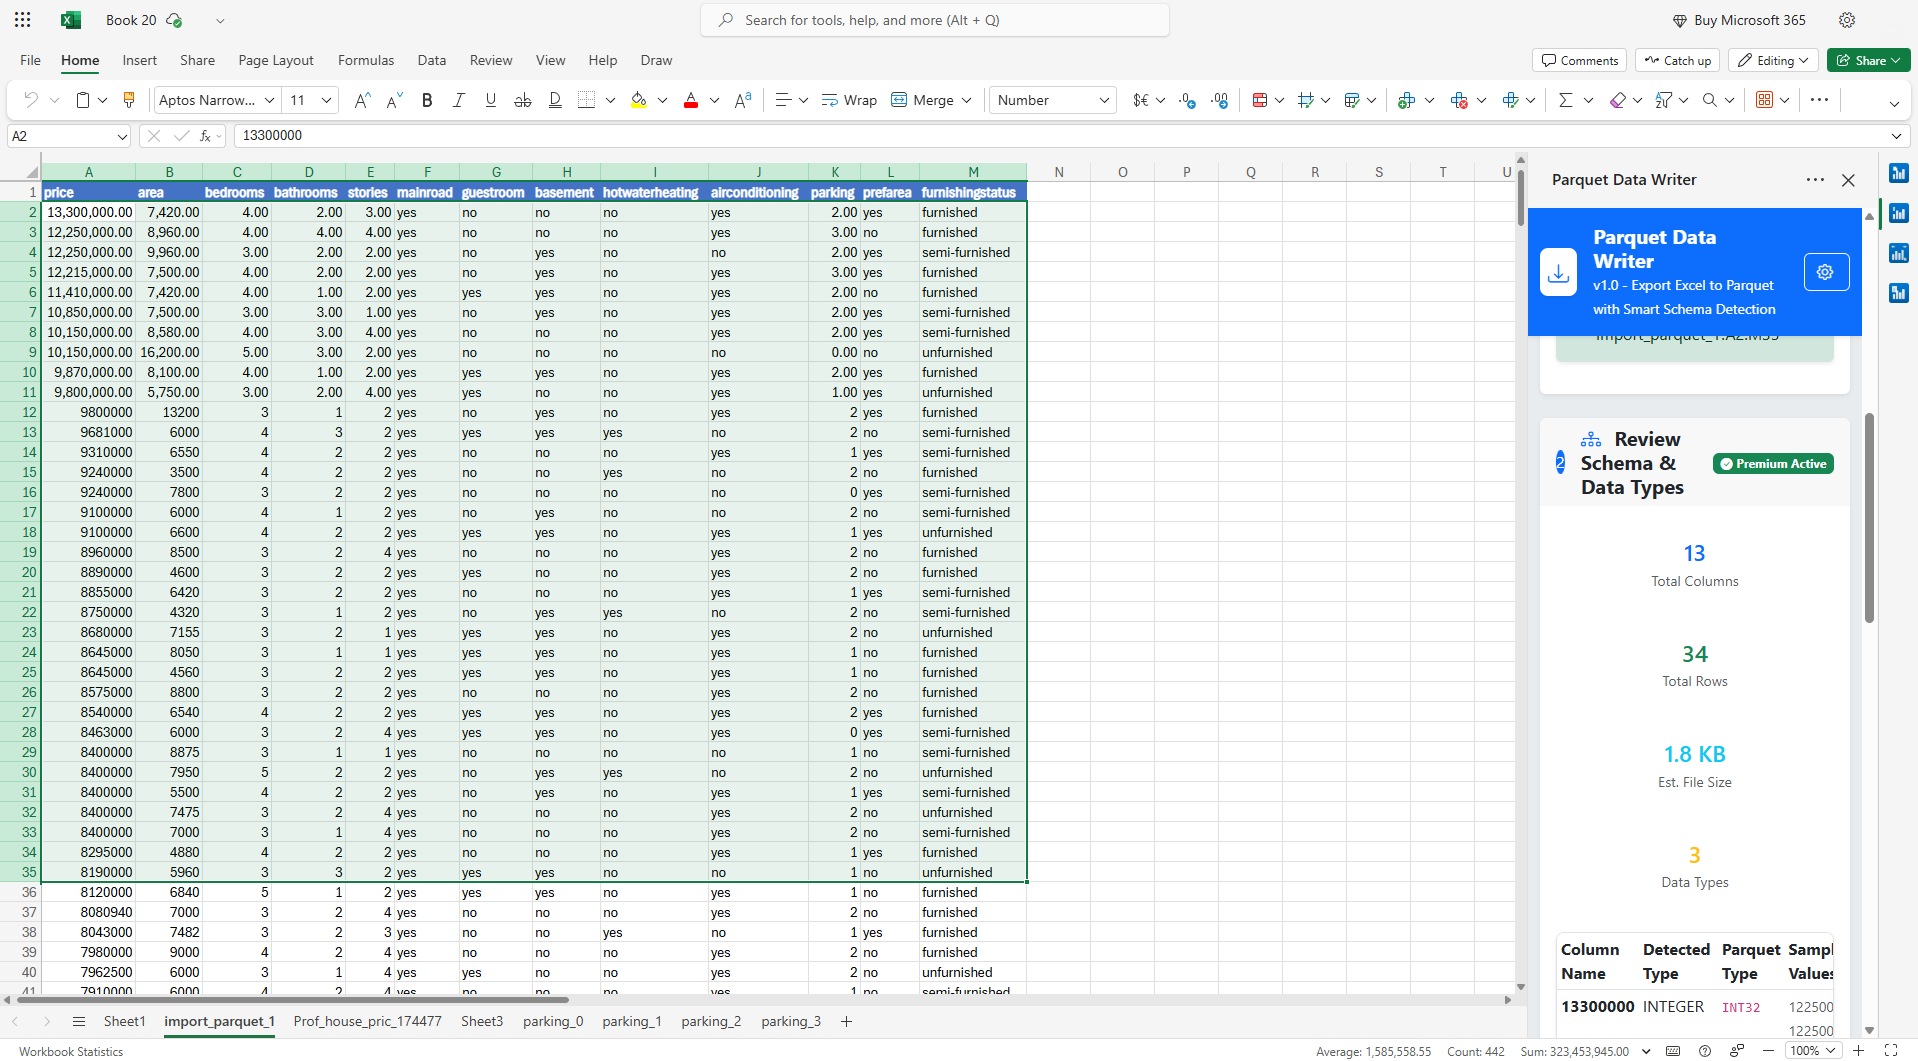The height and width of the screenshot is (1061, 1918).
Task: Click the Name Box showing A2
Action: (70, 136)
